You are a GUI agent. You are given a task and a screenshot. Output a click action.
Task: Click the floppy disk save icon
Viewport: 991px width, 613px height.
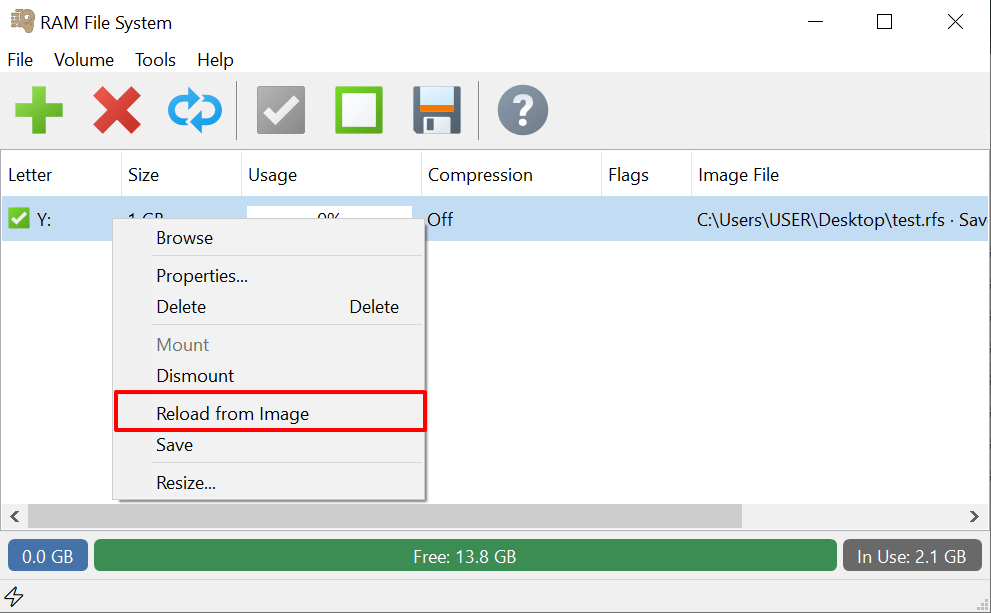tap(437, 110)
